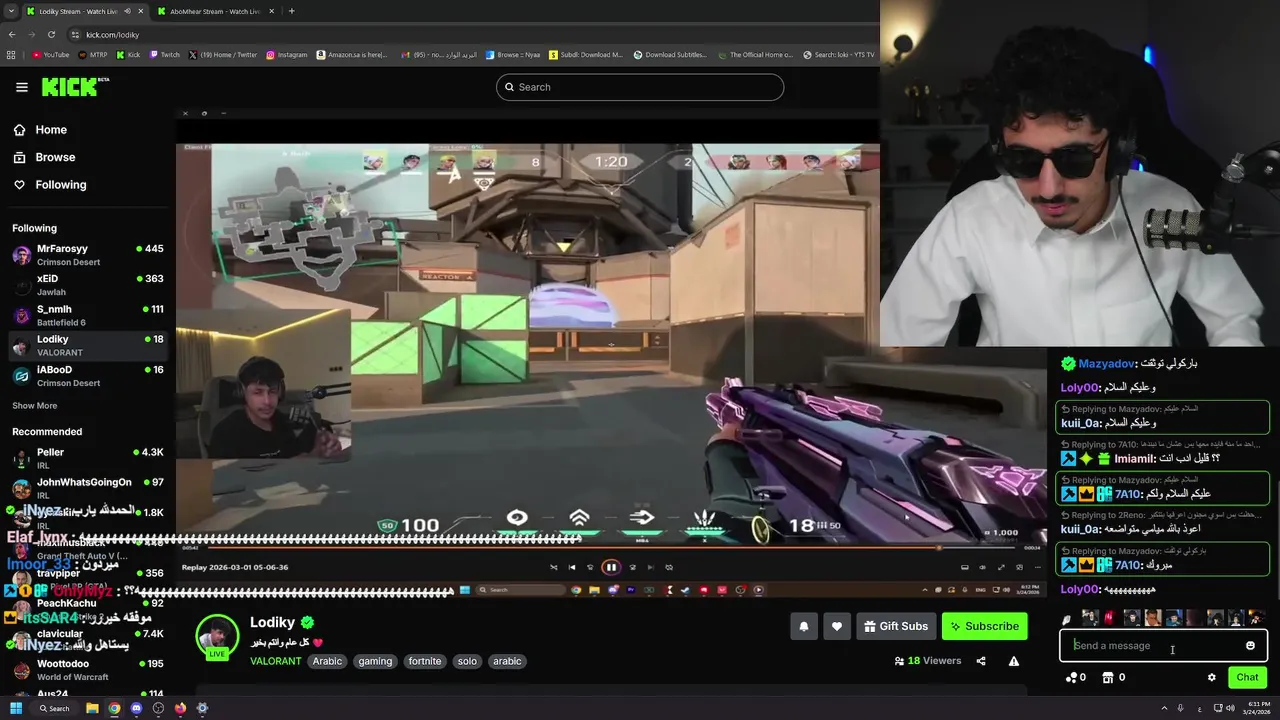The image size is (1280, 720).
Task: Open File Explorer from taskbar
Action: click(92, 708)
